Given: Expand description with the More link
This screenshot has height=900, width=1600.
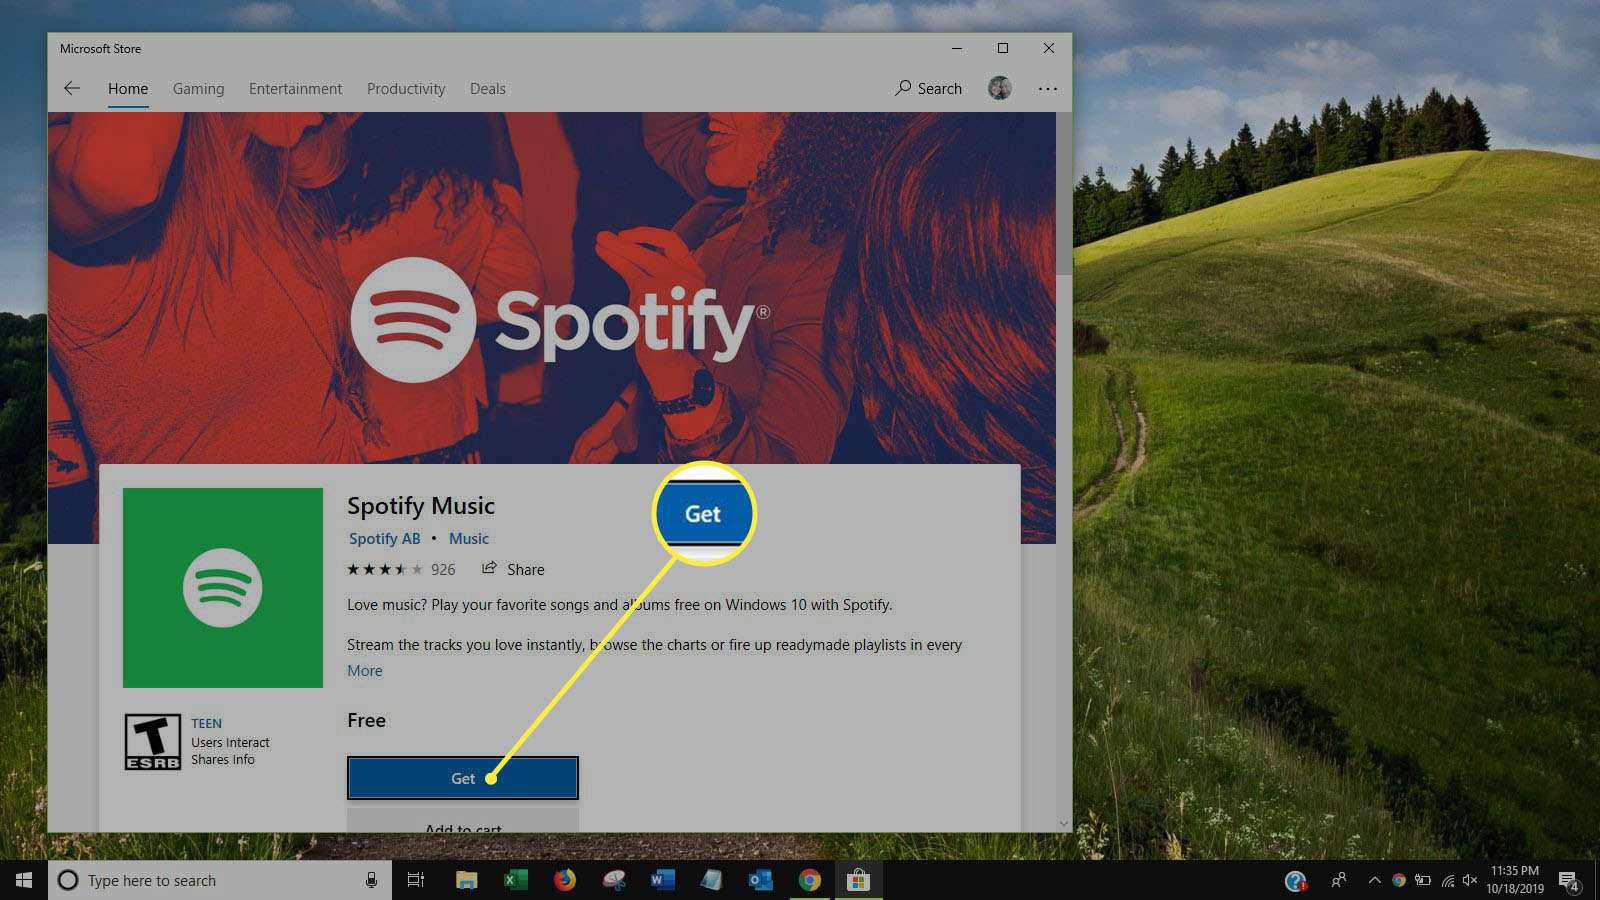Looking at the screenshot, I should click(x=365, y=671).
